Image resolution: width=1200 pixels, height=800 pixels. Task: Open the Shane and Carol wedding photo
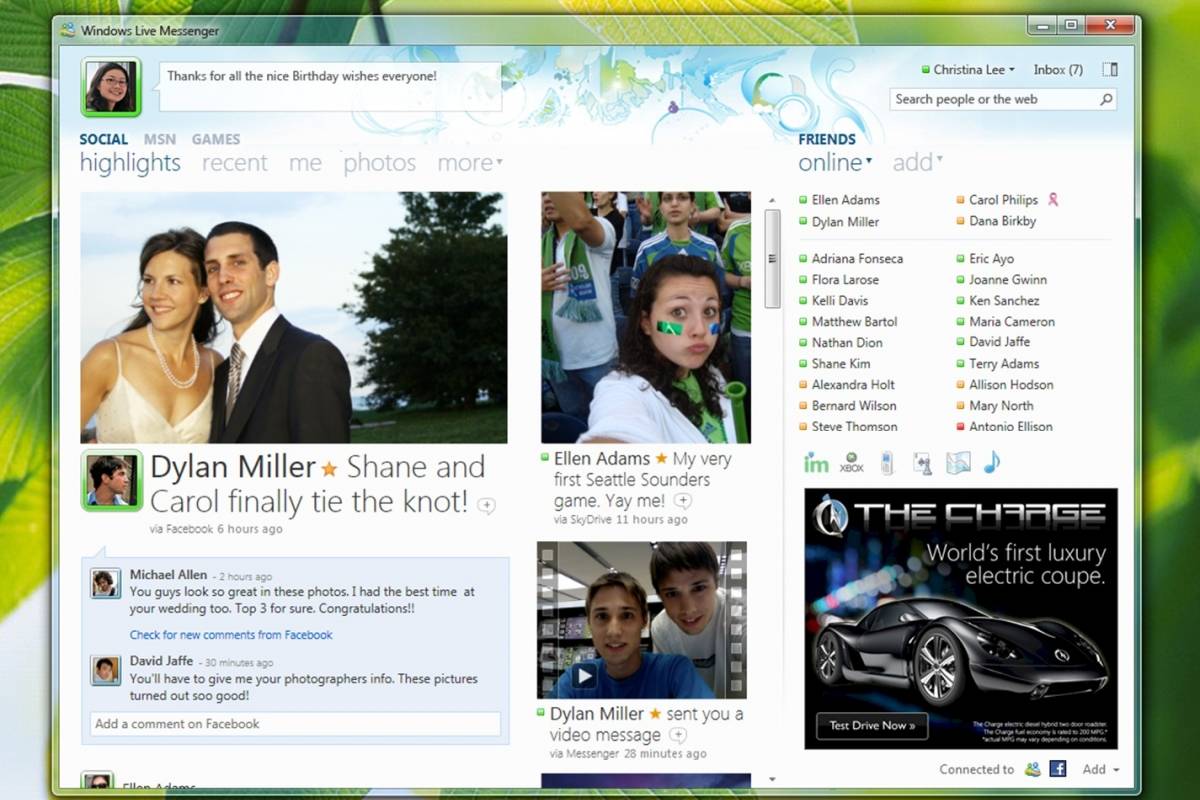coord(294,318)
